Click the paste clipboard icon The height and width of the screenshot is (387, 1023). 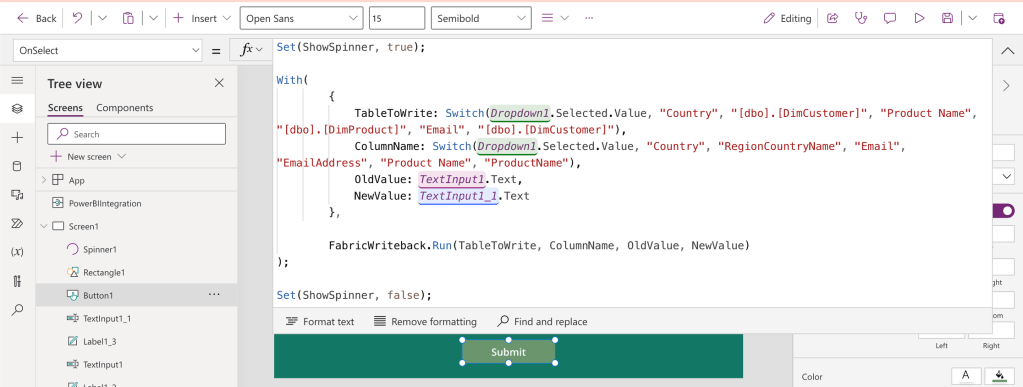point(129,18)
